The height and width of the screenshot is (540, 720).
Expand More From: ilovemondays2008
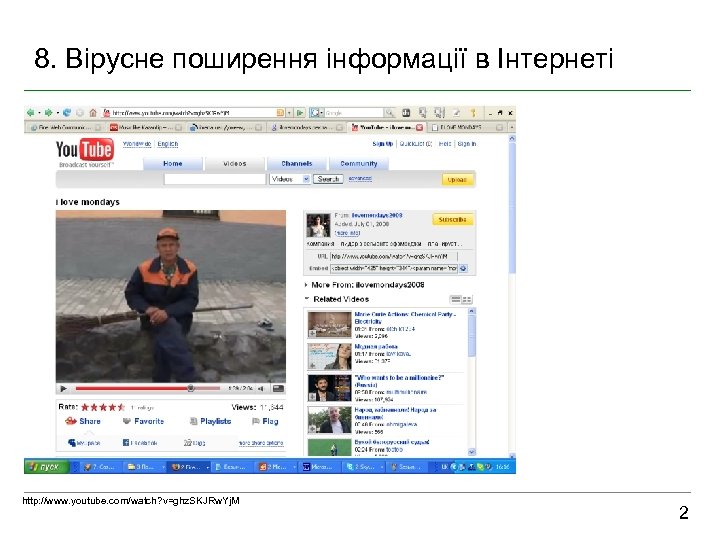pyautogui.click(x=306, y=285)
